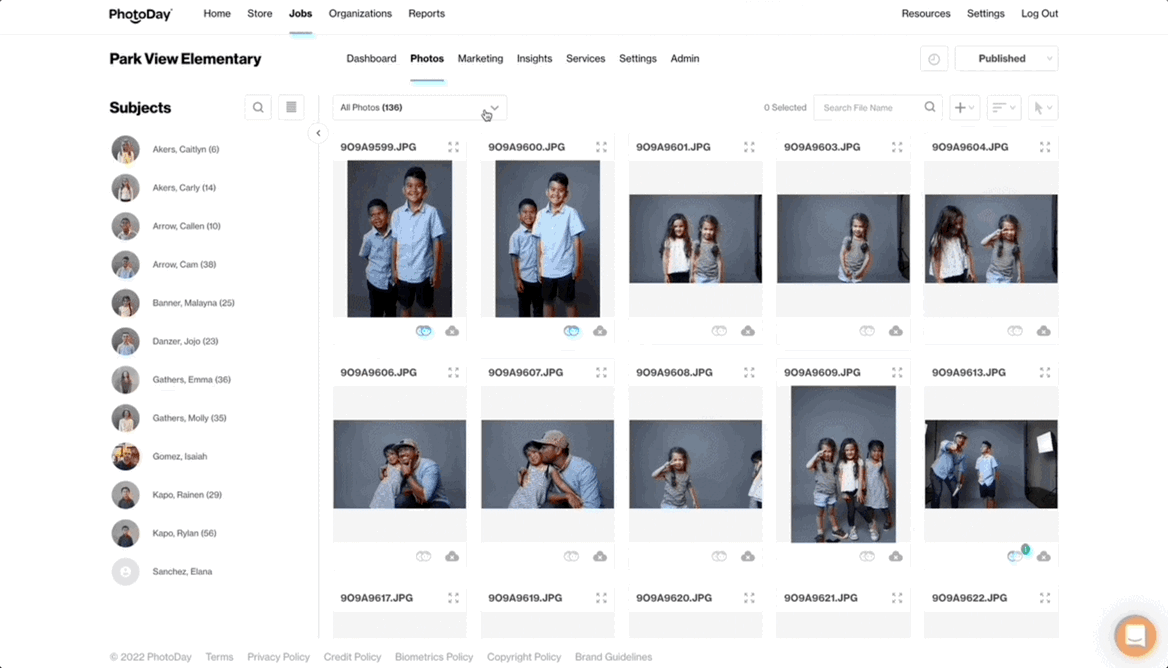
Task: Click face-match icon under 9O9A9613.JPG
Action: 1015,556
